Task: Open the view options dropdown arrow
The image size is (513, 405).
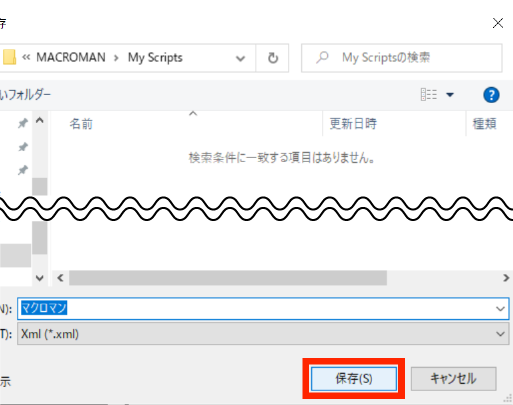Action: pyautogui.click(x=450, y=95)
